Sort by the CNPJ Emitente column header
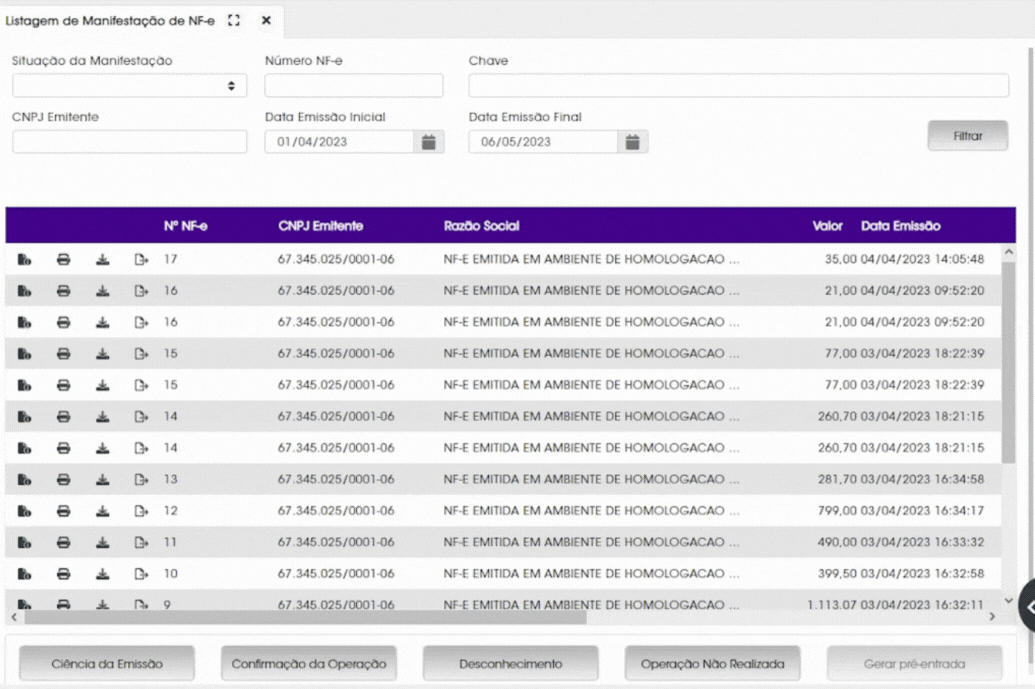 pyautogui.click(x=321, y=226)
